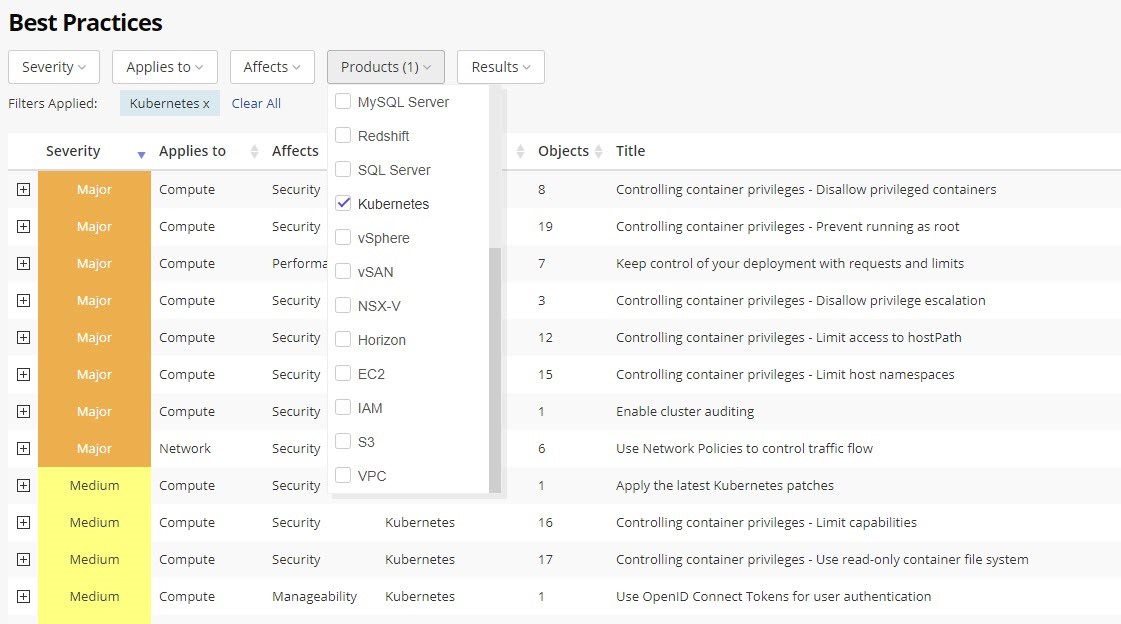1121x624 pixels.
Task: Tick the EC2 checkbox in product list
Action: click(x=343, y=373)
